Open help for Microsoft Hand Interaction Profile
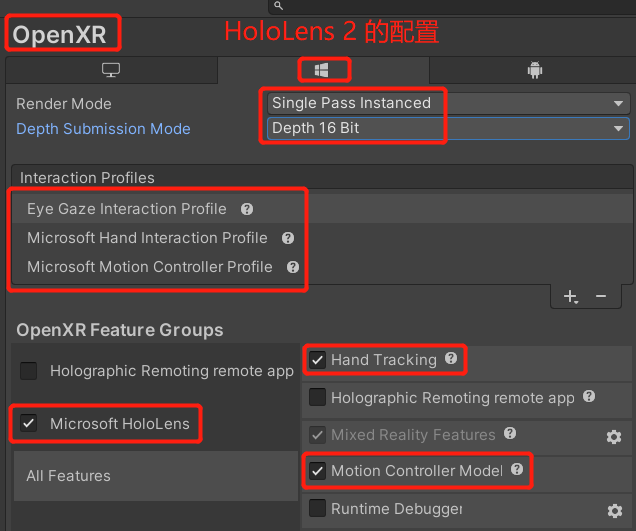This screenshot has width=636, height=531. (288, 238)
